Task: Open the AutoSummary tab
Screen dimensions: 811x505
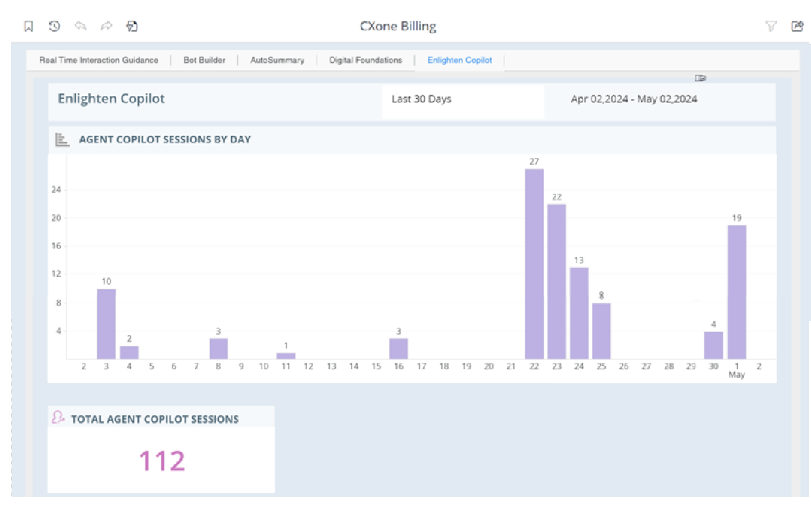Action: click(x=277, y=60)
